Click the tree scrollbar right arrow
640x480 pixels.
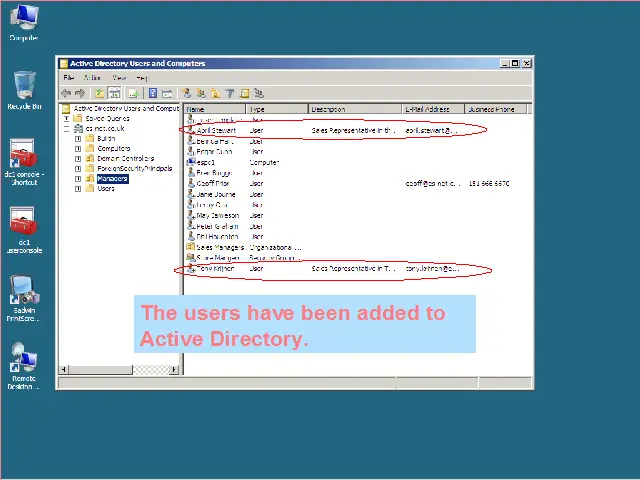coord(174,370)
